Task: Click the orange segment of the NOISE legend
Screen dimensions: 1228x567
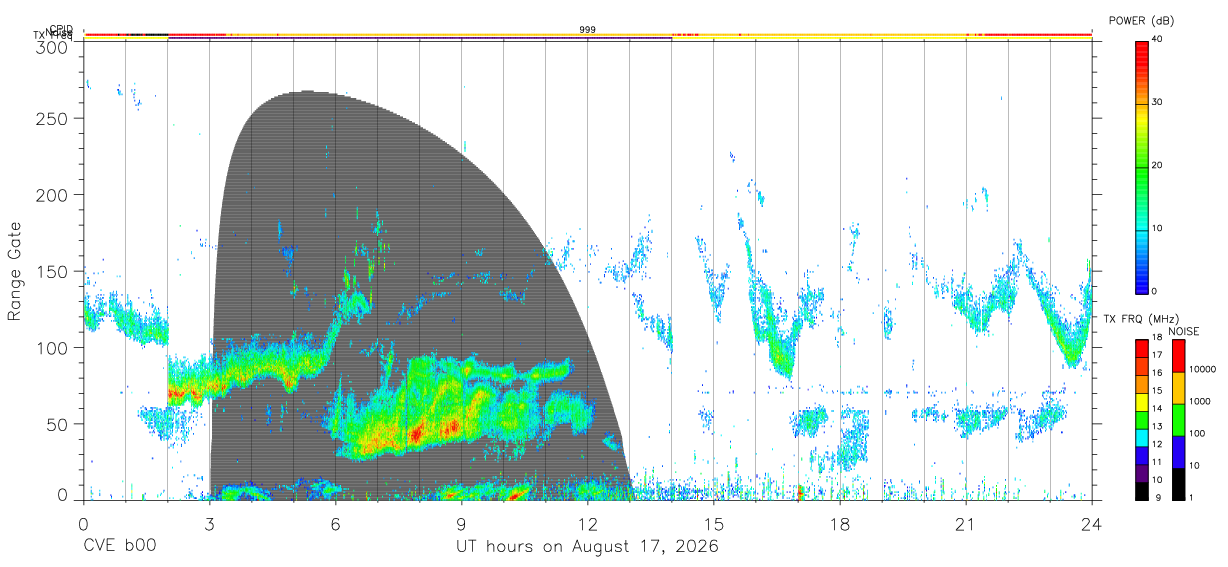Action: click(x=1178, y=387)
